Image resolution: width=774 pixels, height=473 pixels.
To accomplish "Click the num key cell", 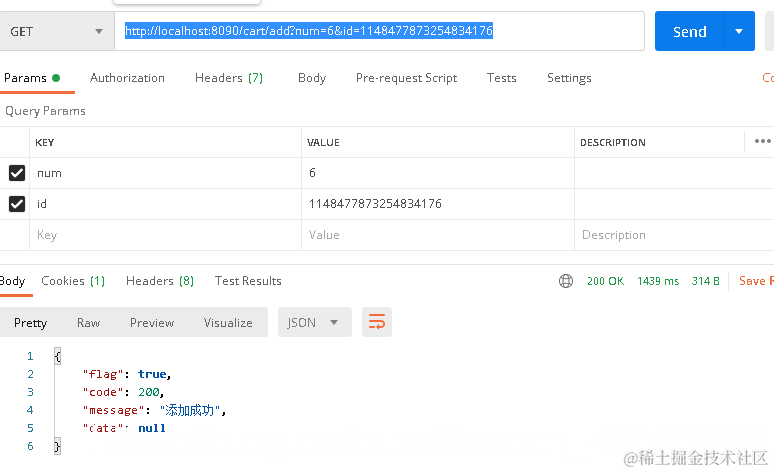I will click(165, 173).
